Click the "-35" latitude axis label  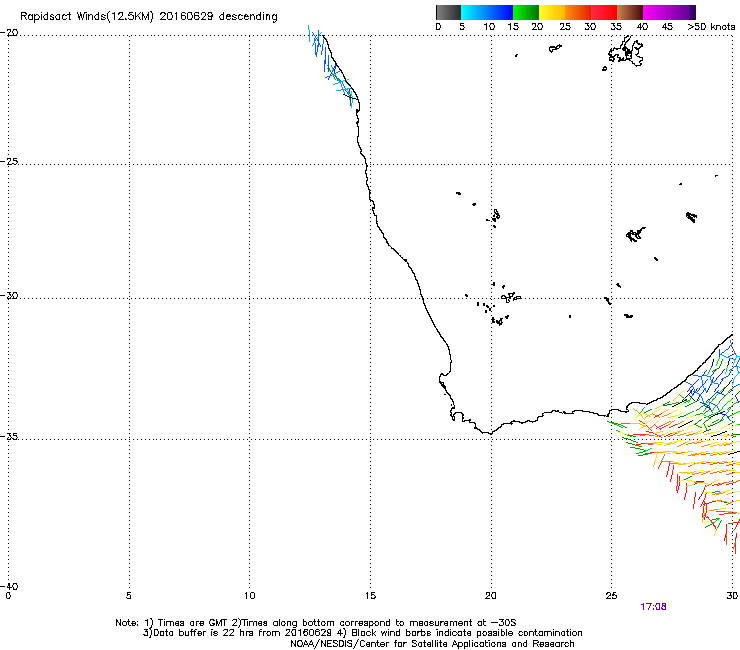coord(9,437)
